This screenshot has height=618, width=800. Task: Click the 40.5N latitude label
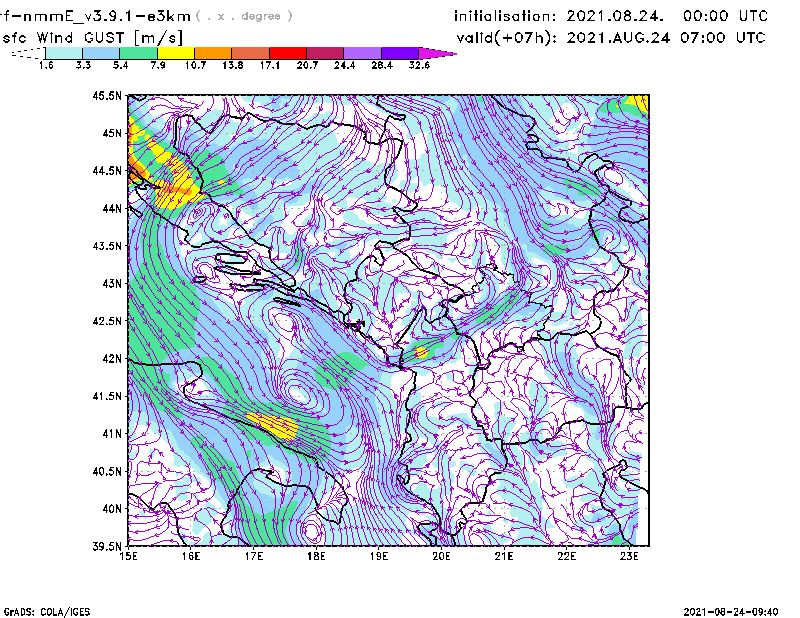[107, 471]
